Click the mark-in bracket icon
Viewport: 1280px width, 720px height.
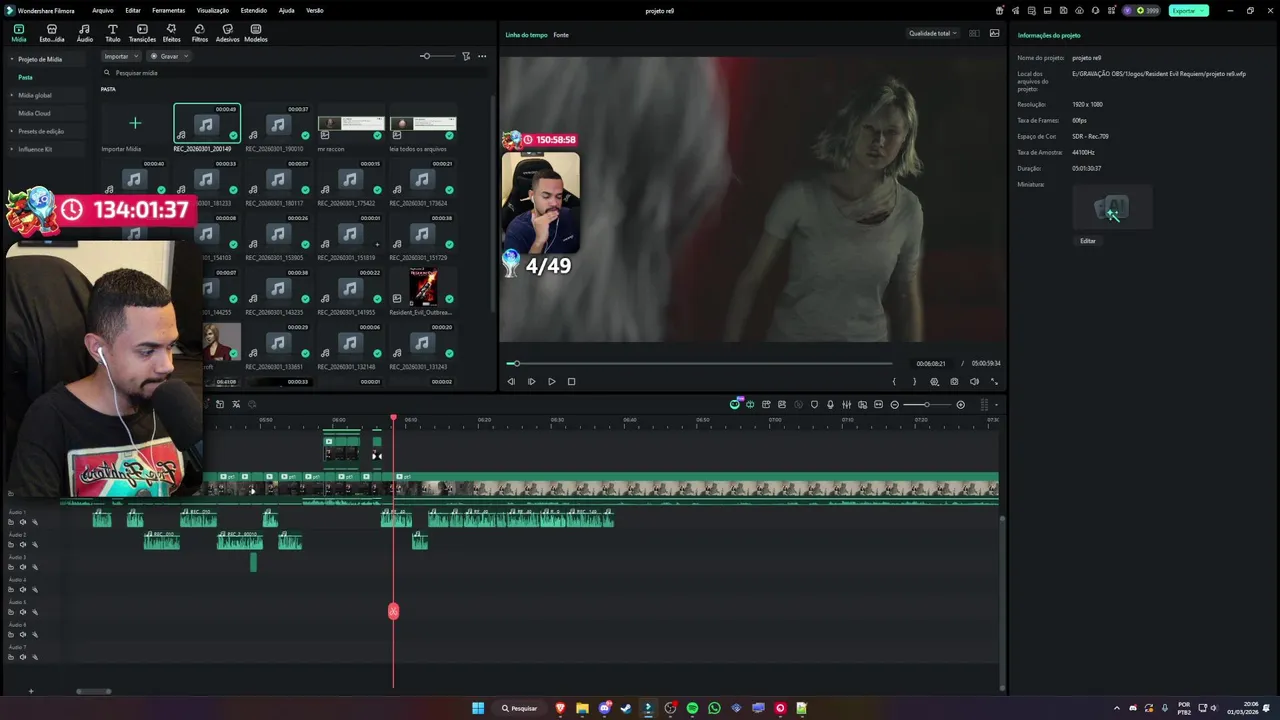[894, 381]
